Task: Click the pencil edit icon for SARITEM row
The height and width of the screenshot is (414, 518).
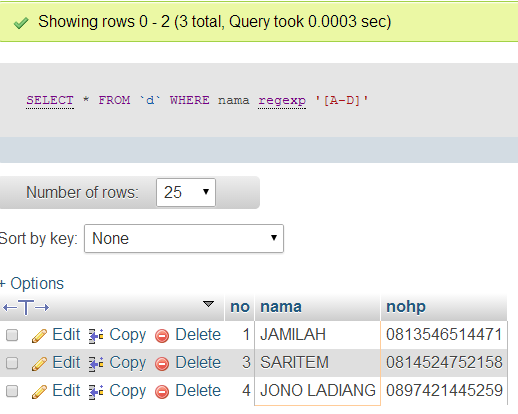Action: coord(39,364)
